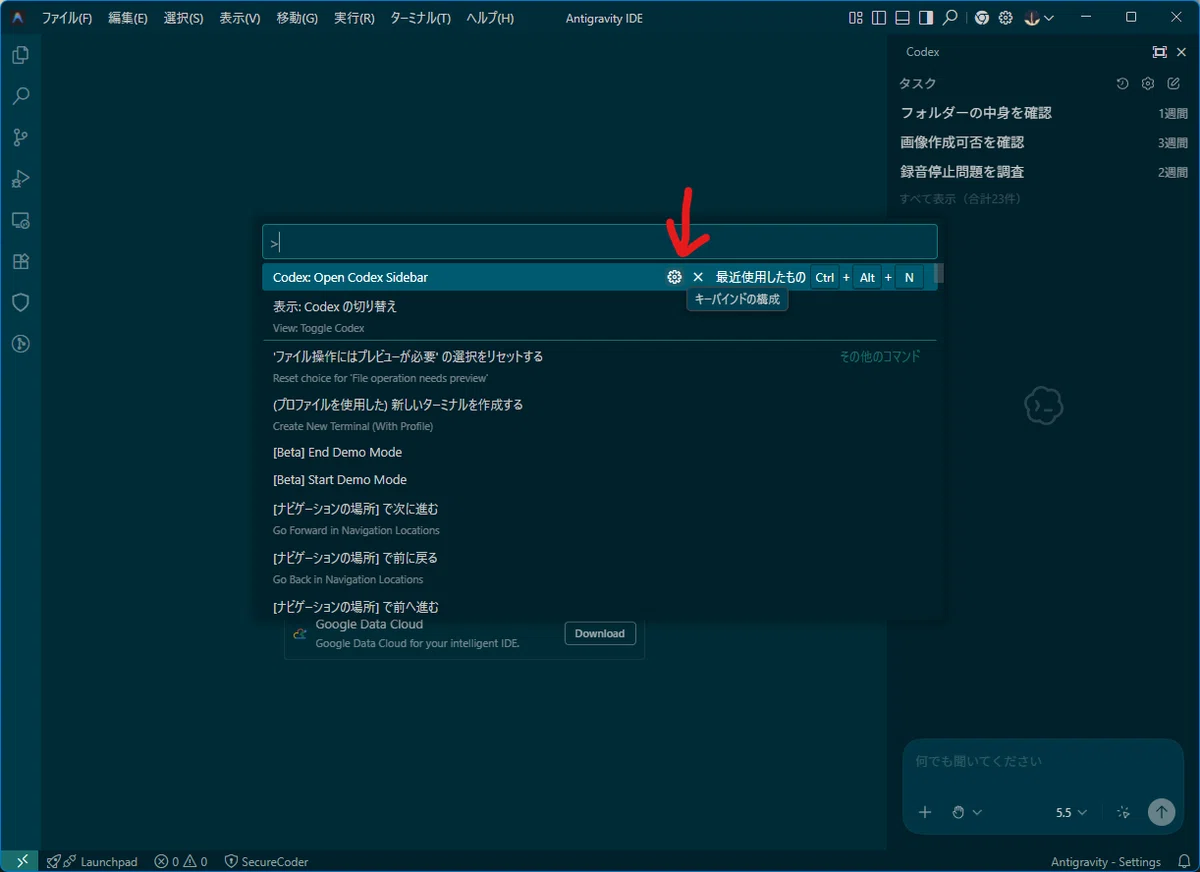Open the 画像作成可否を確認 task
Image resolution: width=1200 pixels, height=872 pixels.
coord(1043,142)
